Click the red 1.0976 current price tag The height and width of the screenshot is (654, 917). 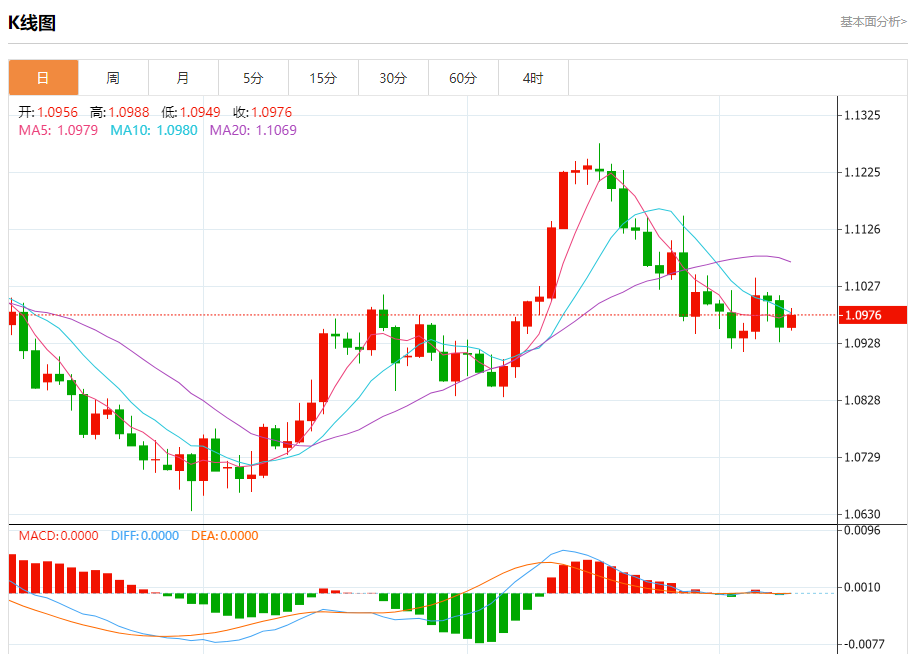point(873,315)
